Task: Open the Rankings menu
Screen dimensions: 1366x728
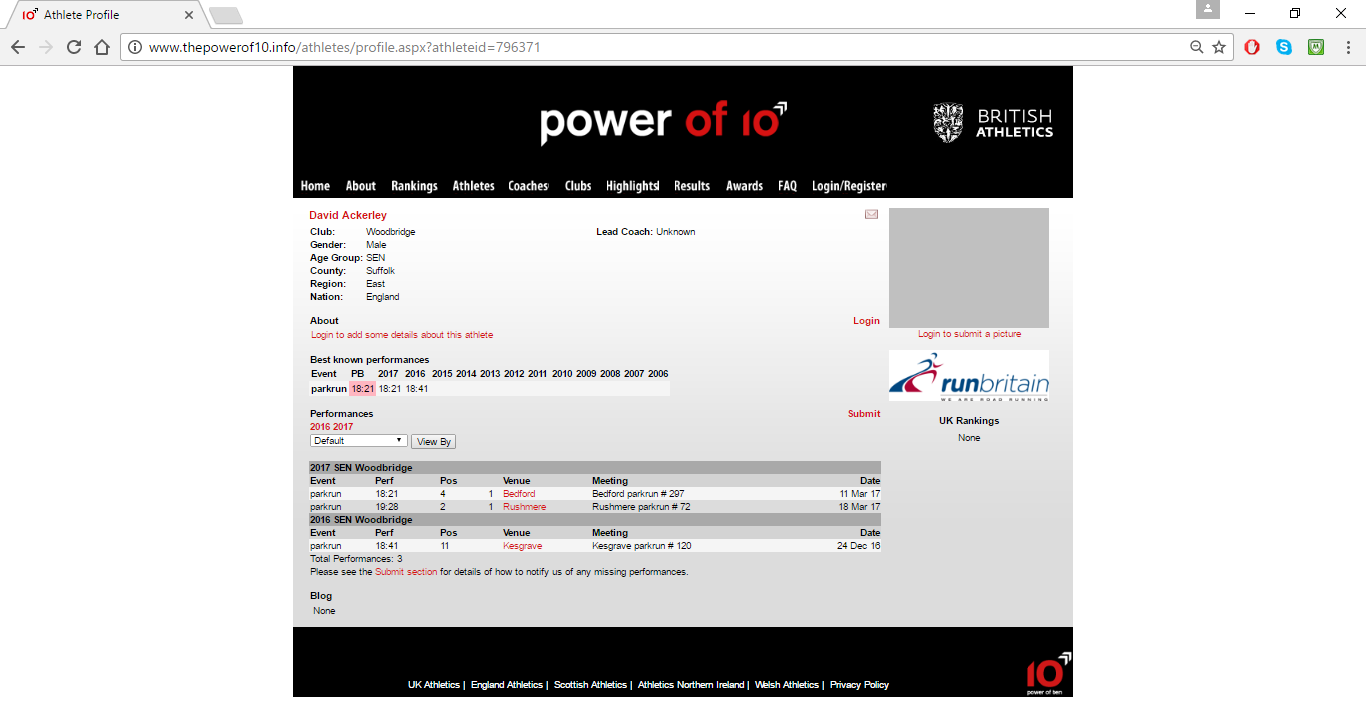Action: pyautogui.click(x=414, y=186)
